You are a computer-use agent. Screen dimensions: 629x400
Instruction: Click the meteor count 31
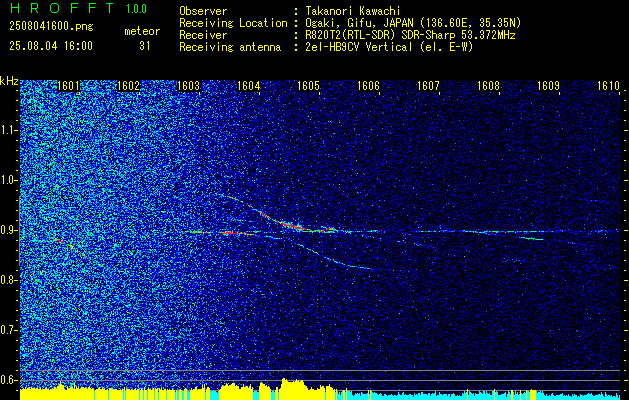[145, 46]
